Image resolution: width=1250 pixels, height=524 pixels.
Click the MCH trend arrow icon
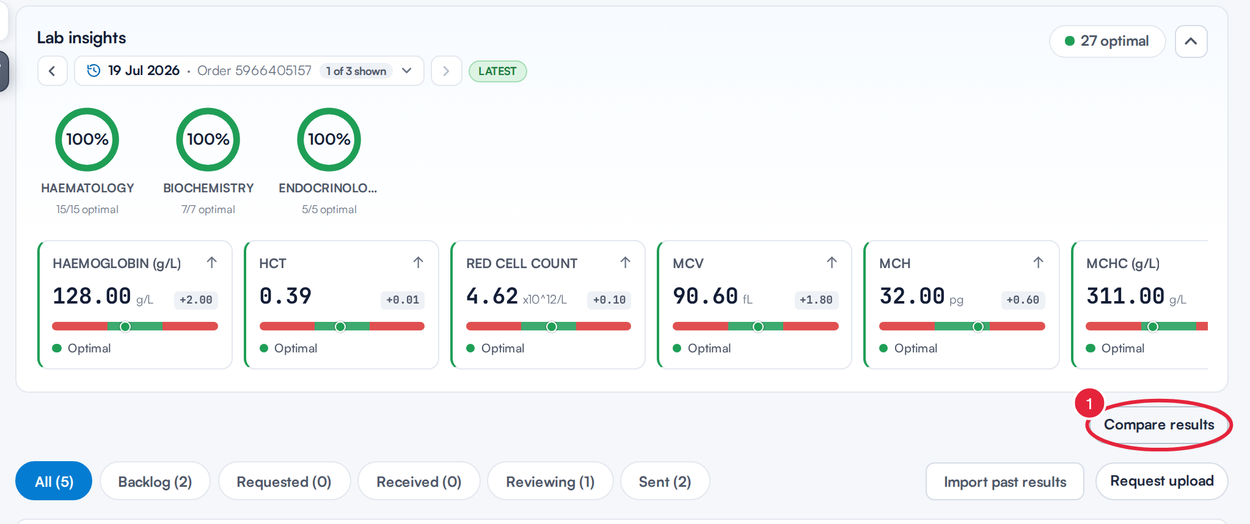pyautogui.click(x=1038, y=263)
